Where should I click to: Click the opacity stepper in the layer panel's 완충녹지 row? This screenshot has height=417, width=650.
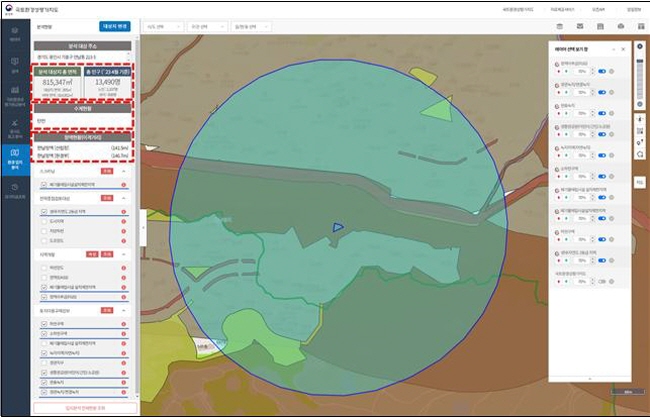(x=592, y=114)
